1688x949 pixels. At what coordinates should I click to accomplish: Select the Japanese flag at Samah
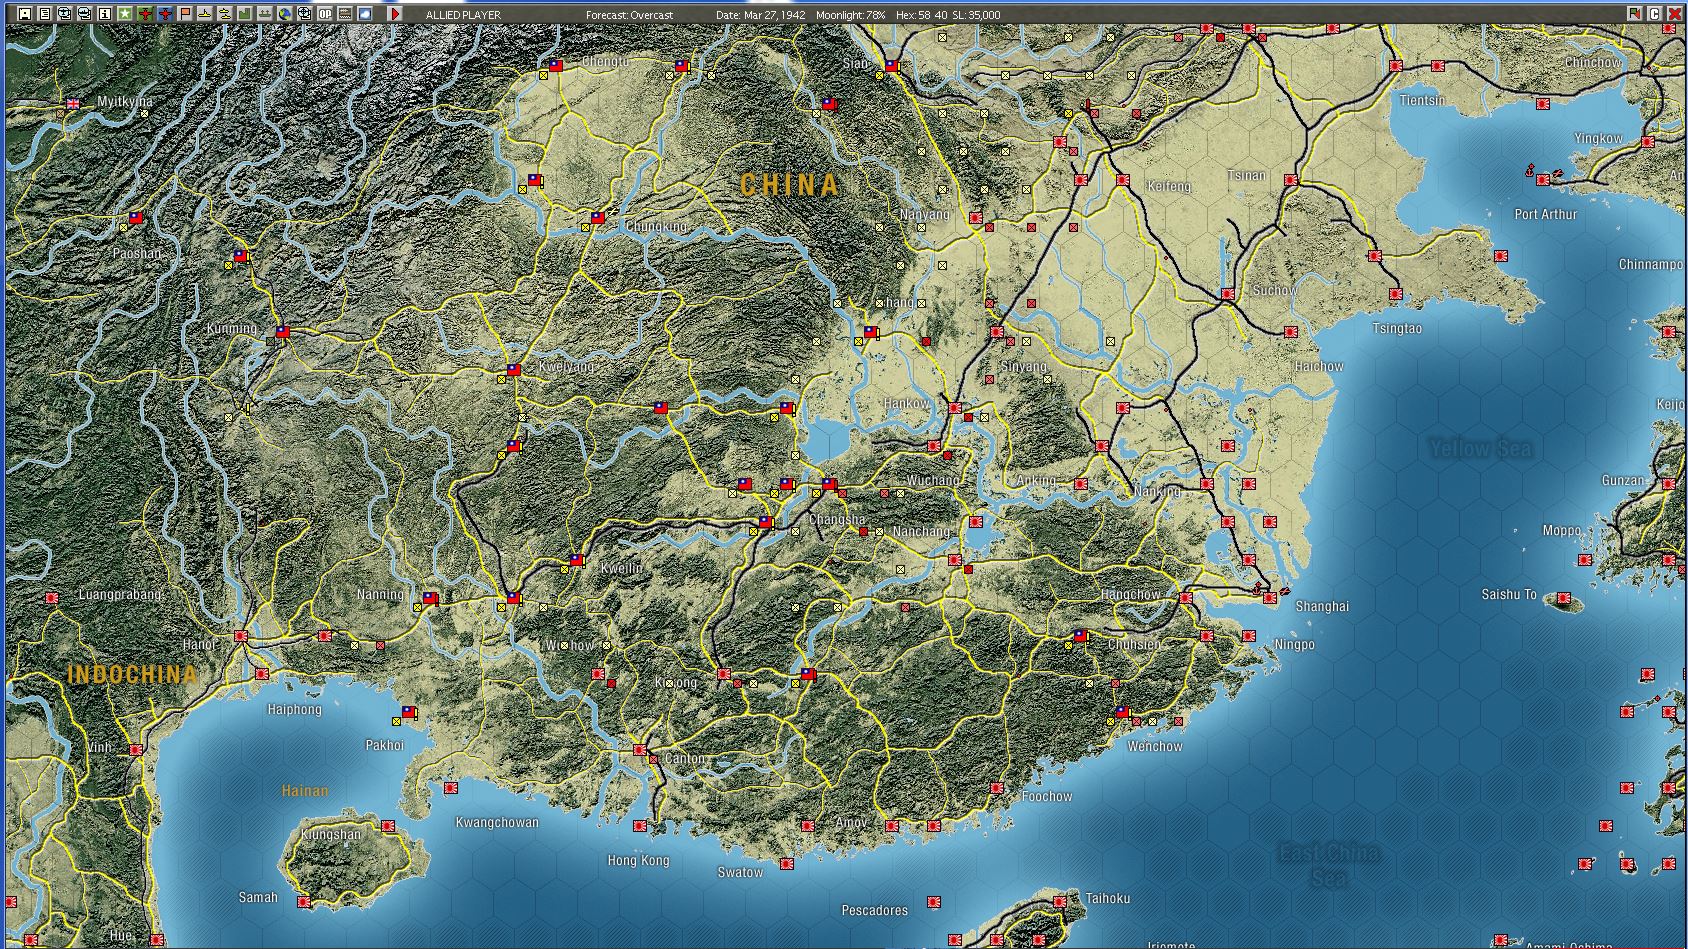pos(304,902)
